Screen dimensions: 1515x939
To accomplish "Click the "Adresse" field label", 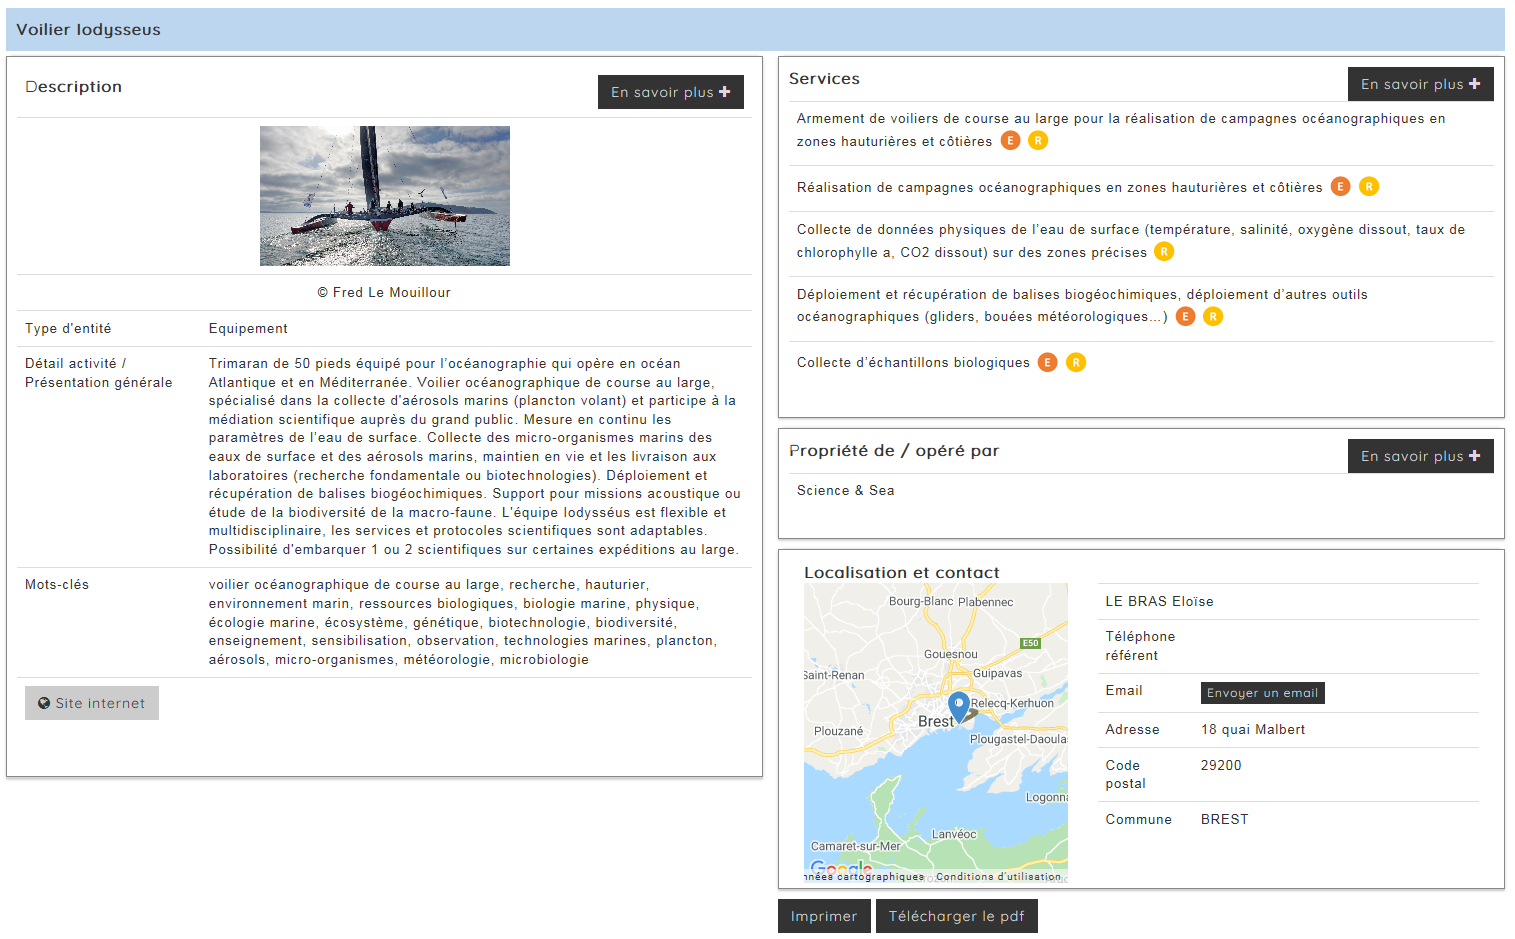I will click(x=1132, y=730).
